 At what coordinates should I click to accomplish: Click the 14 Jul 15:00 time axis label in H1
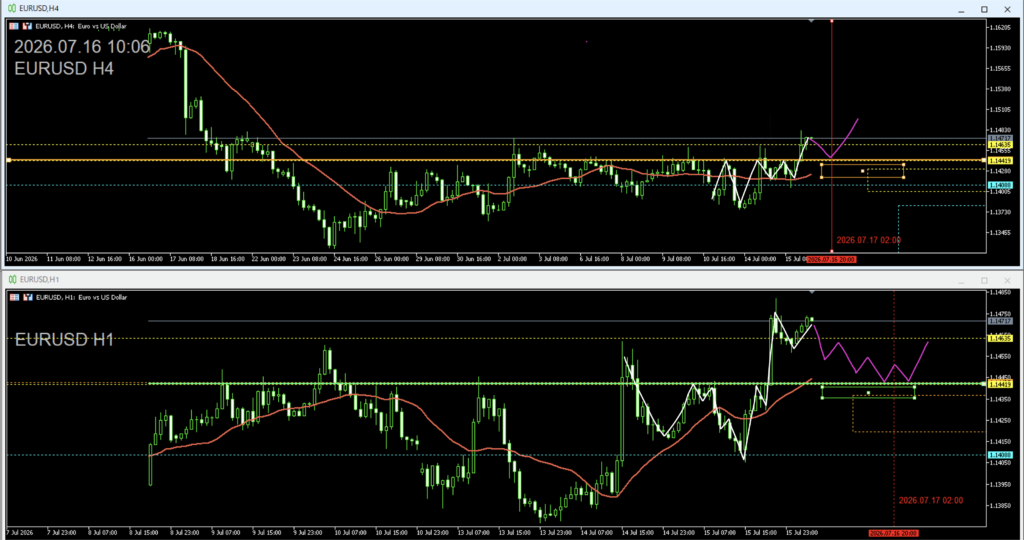(x=639, y=533)
